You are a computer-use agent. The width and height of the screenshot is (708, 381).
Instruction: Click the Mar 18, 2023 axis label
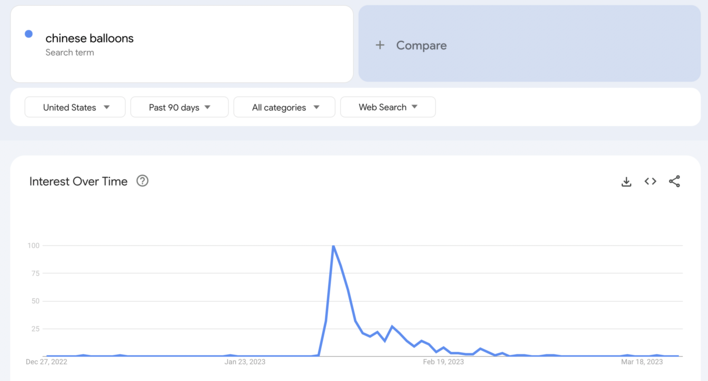coord(642,362)
